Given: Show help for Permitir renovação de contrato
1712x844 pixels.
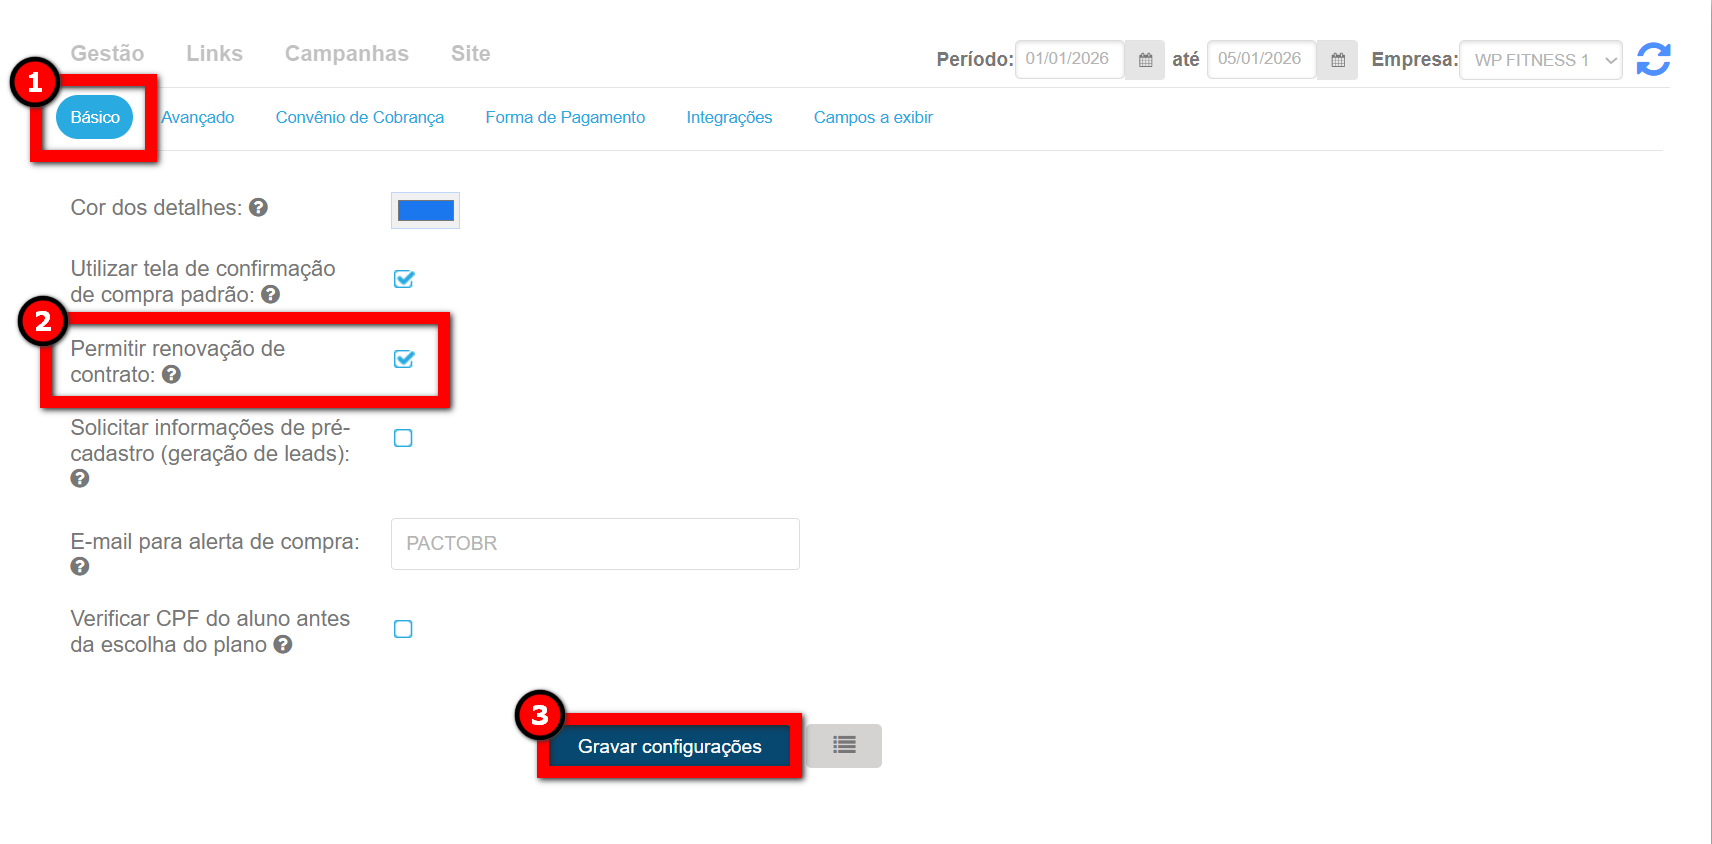Looking at the screenshot, I should (x=172, y=374).
